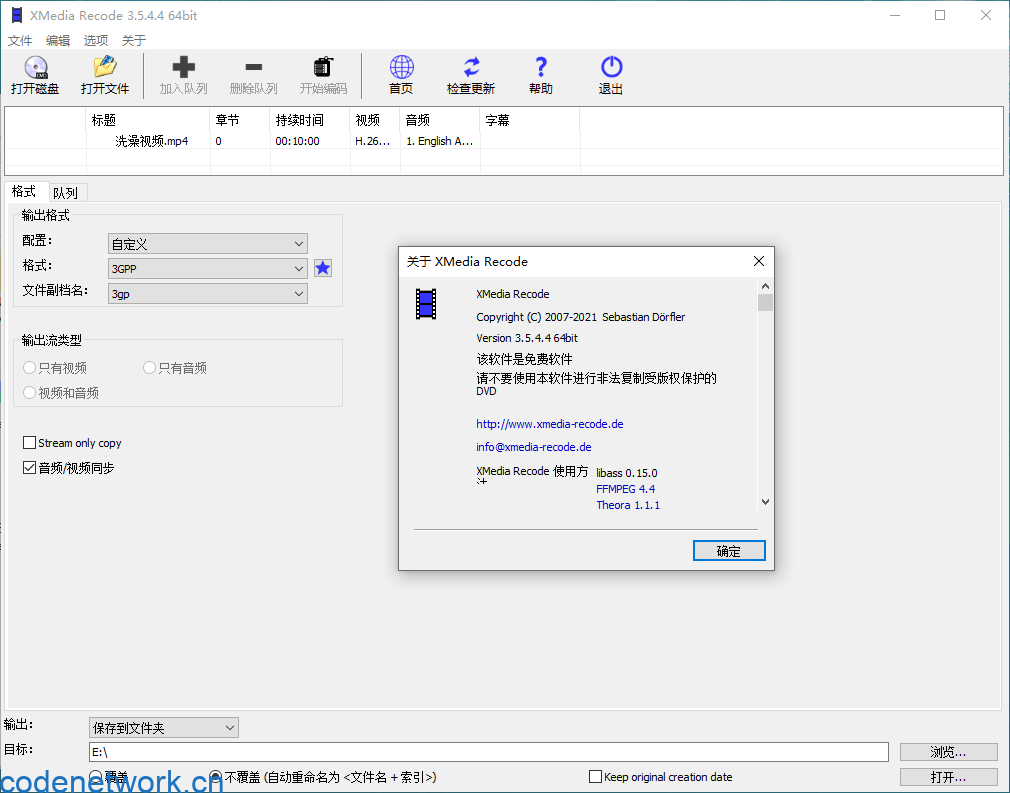The width and height of the screenshot is (1010, 793).
Task: Click the 打开文件 (Open File) toolbar icon
Action: coord(104,75)
